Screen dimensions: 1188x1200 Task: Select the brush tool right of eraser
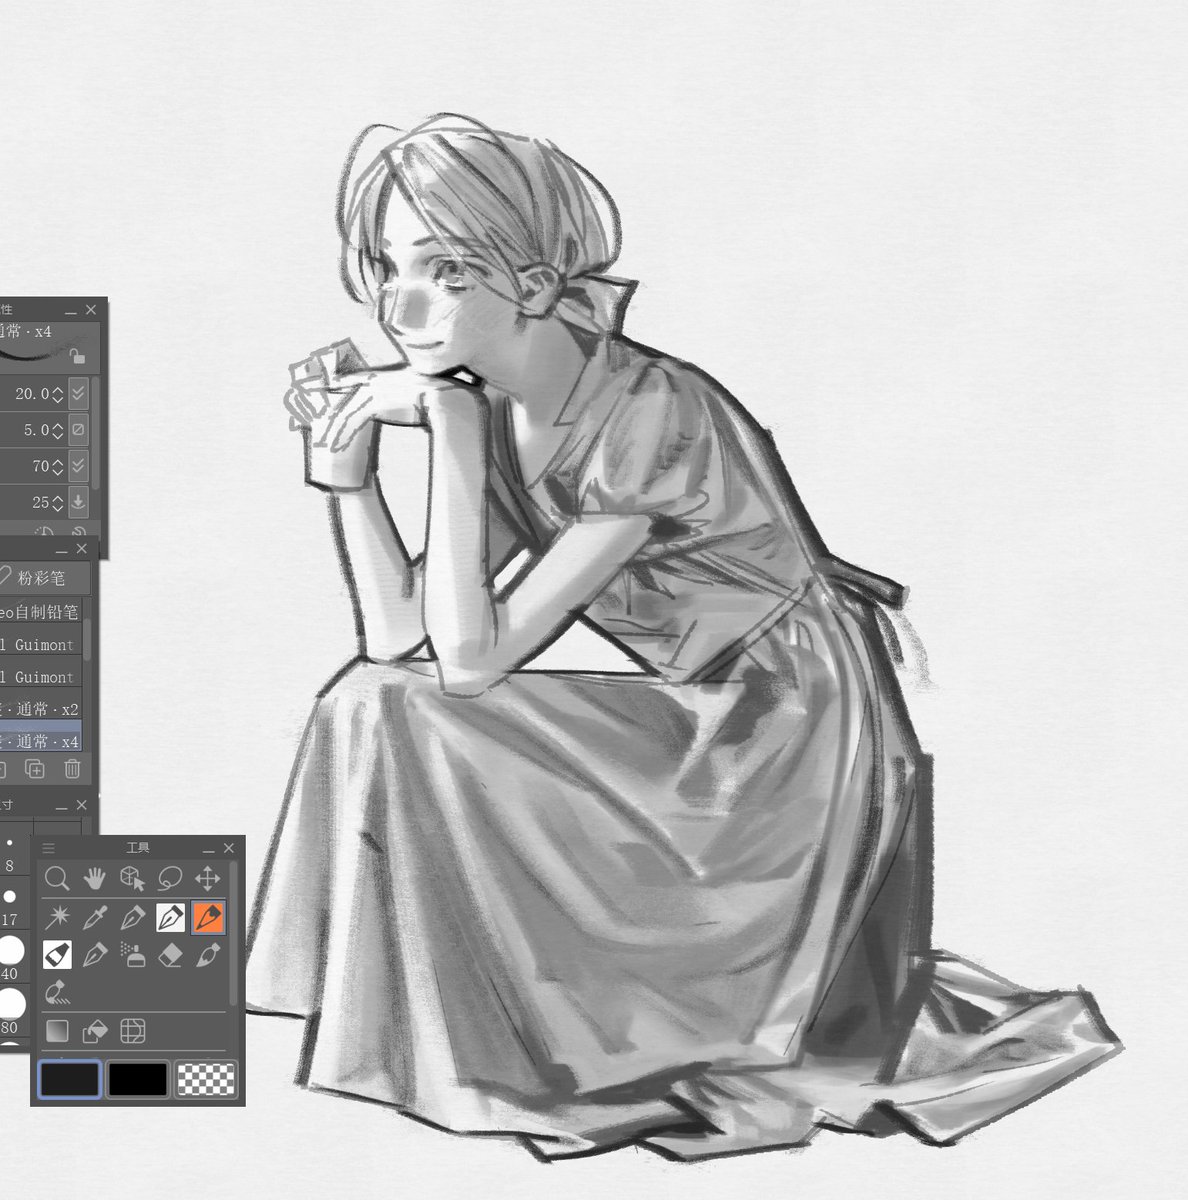[x=207, y=955]
